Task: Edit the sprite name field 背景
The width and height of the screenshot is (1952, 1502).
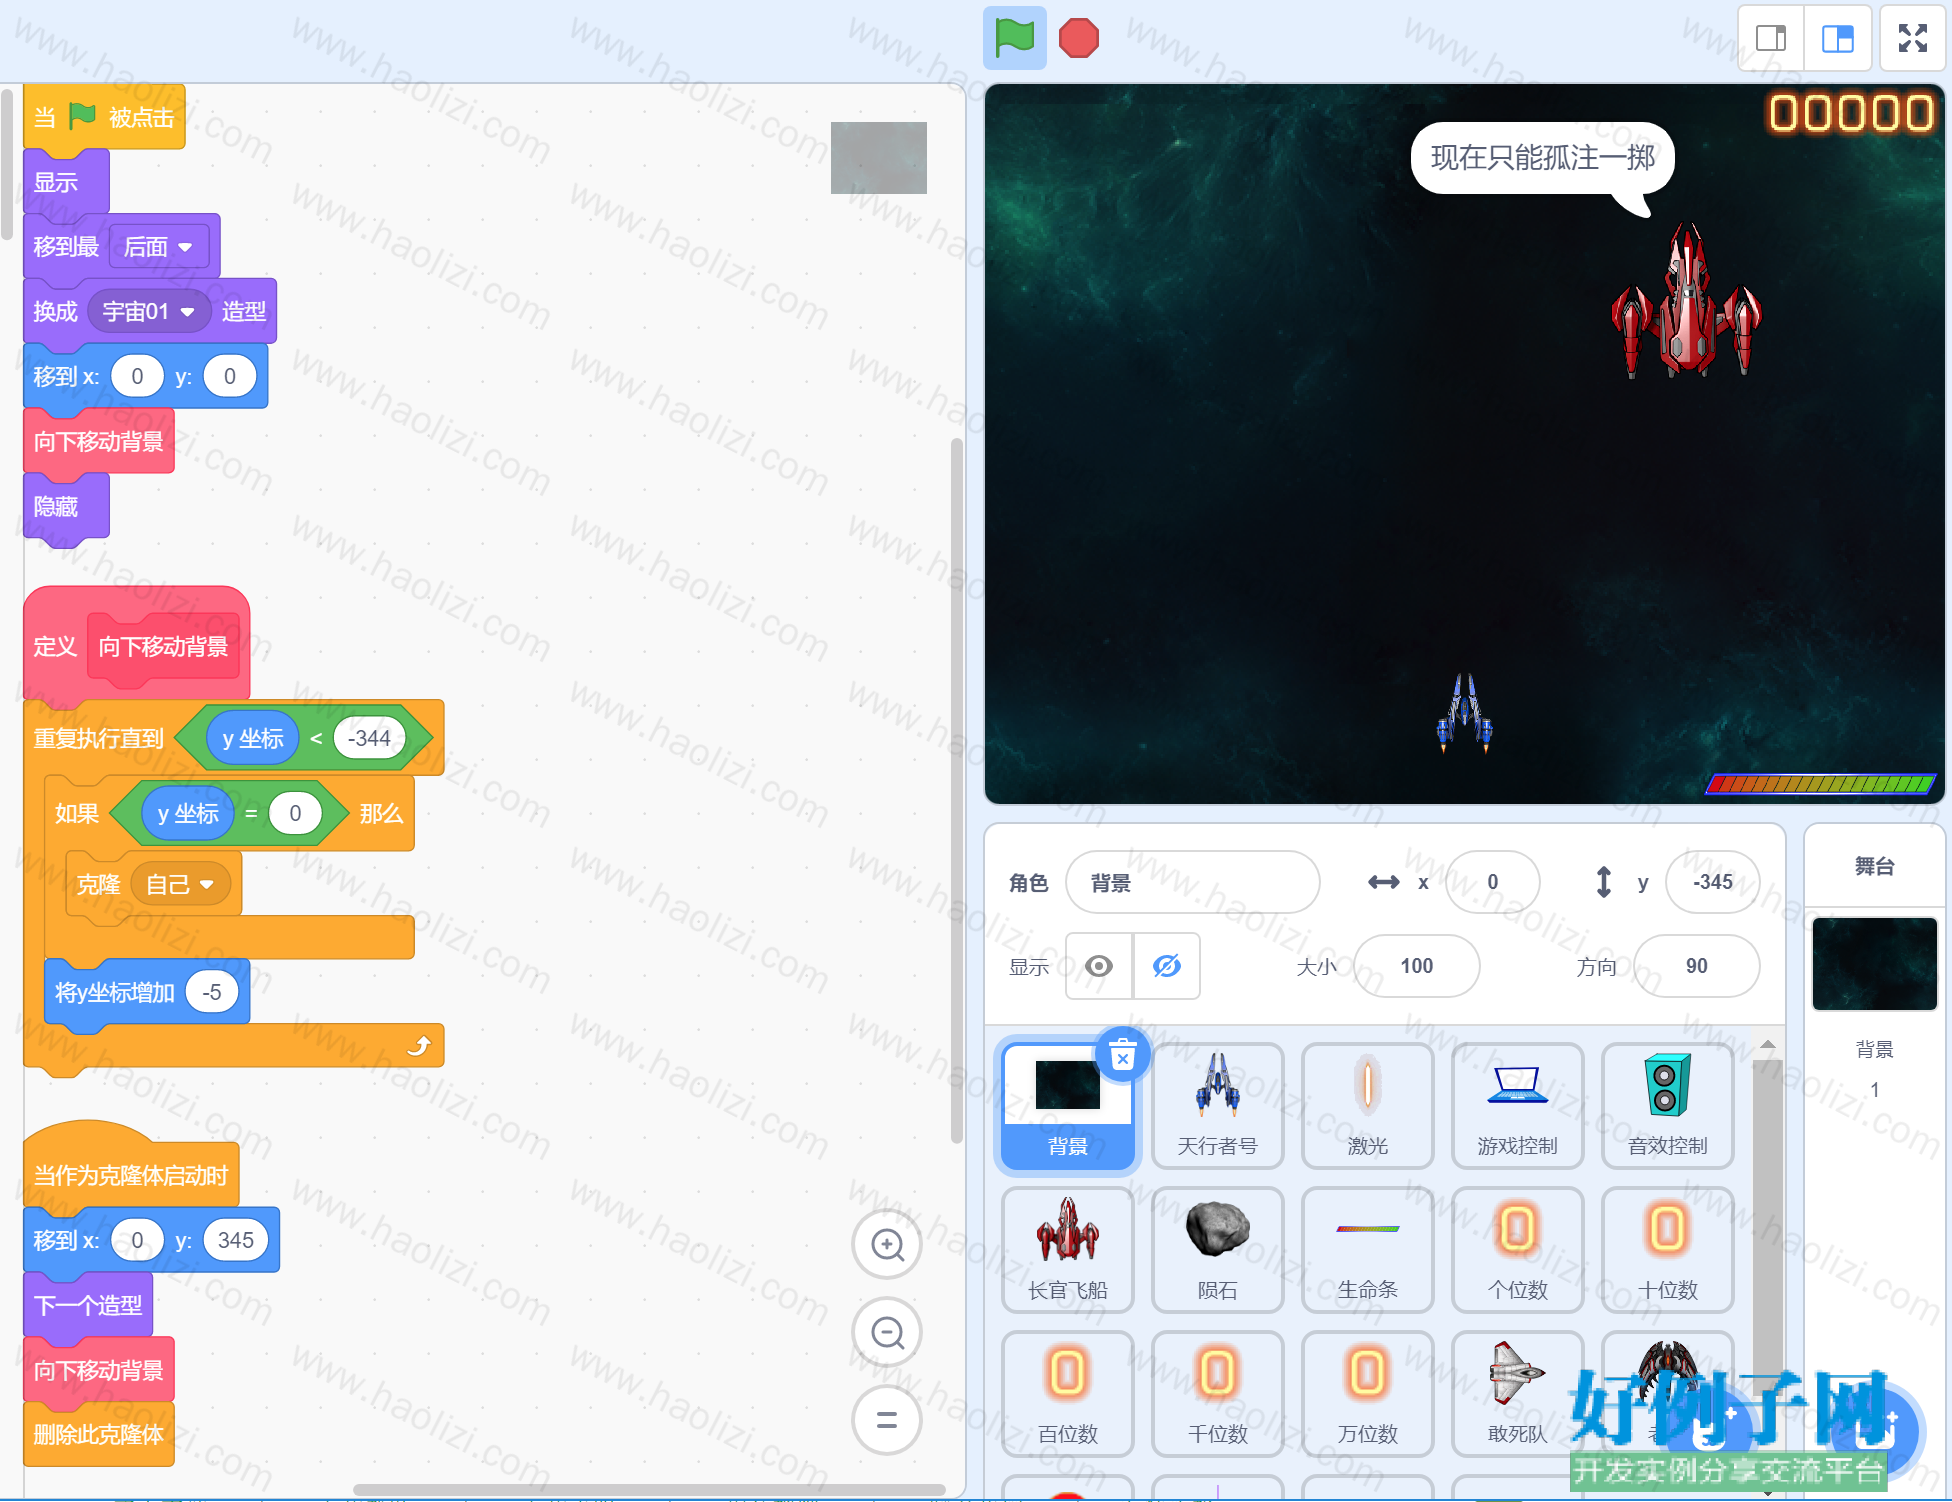Action: (1192, 882)
